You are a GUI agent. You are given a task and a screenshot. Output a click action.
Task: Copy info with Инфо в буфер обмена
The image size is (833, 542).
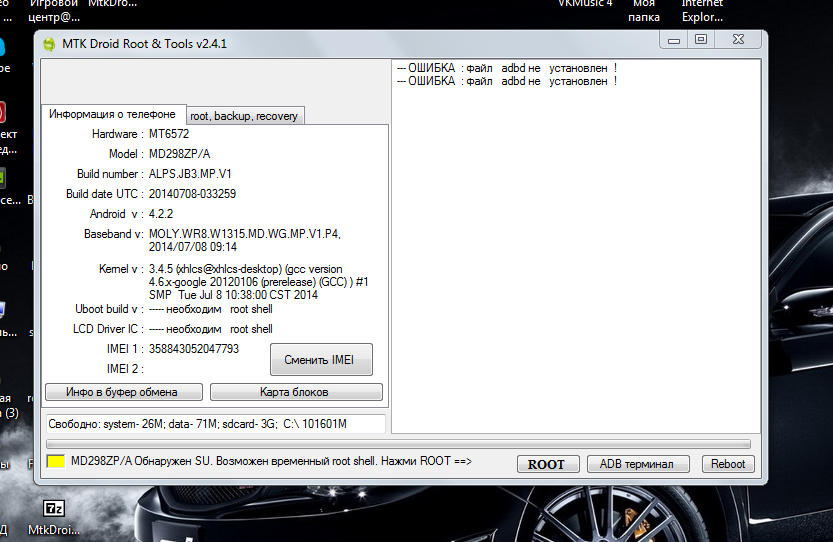[124, 392]
